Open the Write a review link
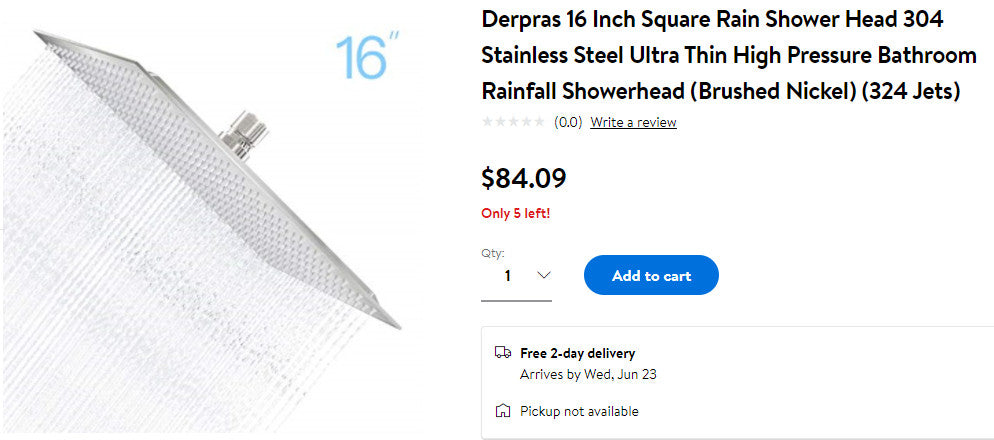This screenshot has width=994, height=440. click(633, 122)
